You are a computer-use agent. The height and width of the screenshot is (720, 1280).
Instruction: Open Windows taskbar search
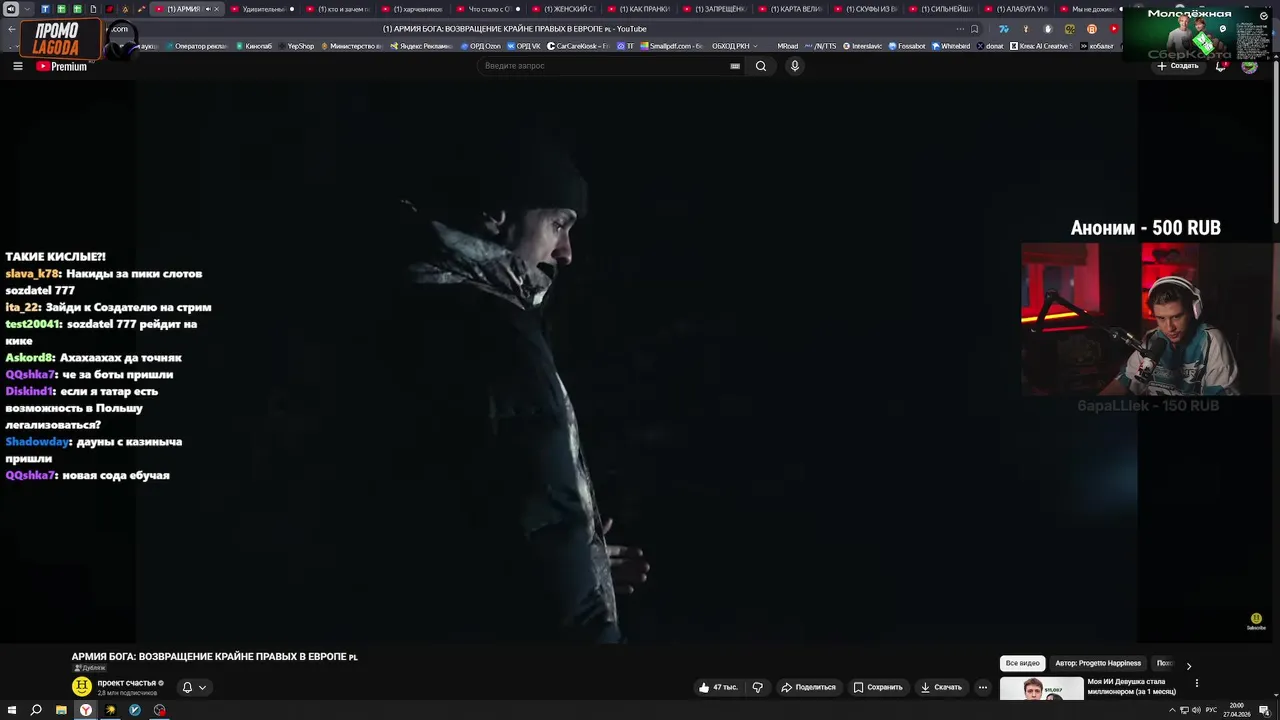[x=36, y=710]
